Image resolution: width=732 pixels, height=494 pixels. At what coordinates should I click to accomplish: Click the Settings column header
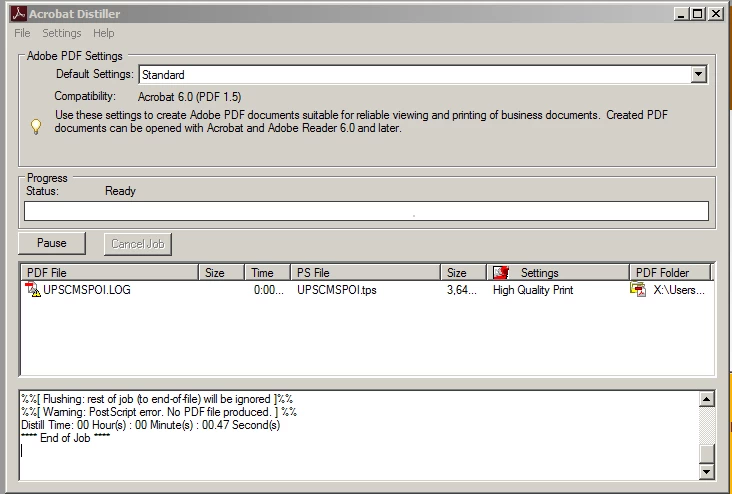(x=558, y=273)
